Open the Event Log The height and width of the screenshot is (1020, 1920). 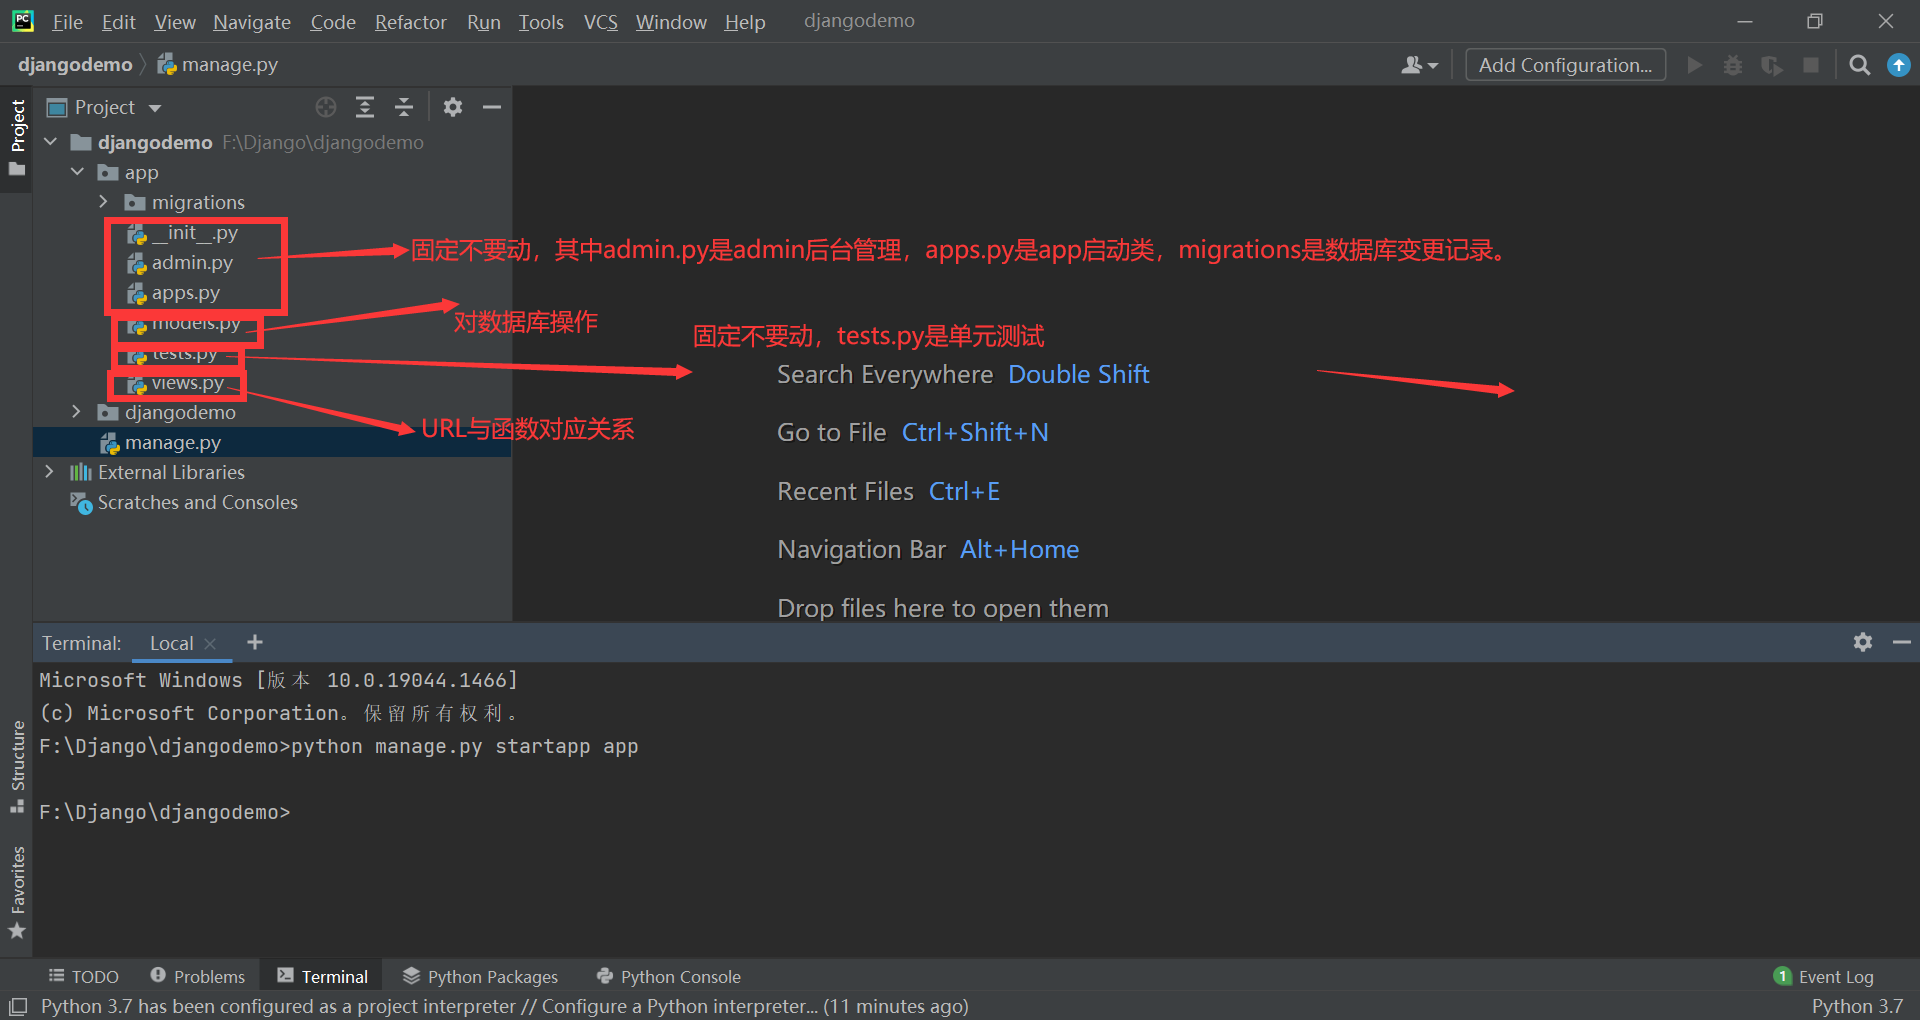coord(1824,977)
